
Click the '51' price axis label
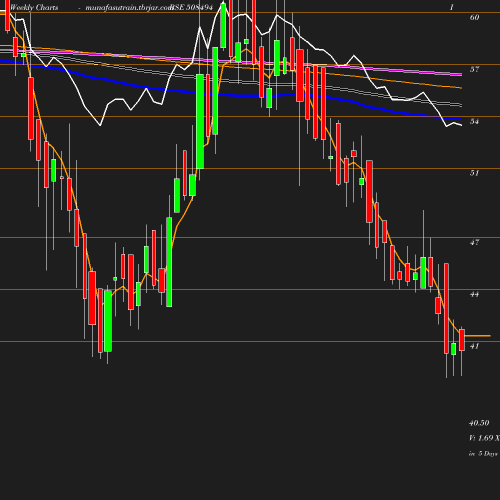[474, 173]
